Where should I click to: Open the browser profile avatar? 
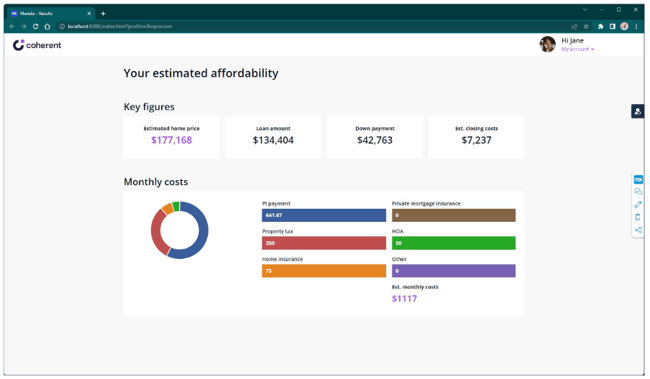click(x=624, y=27)
